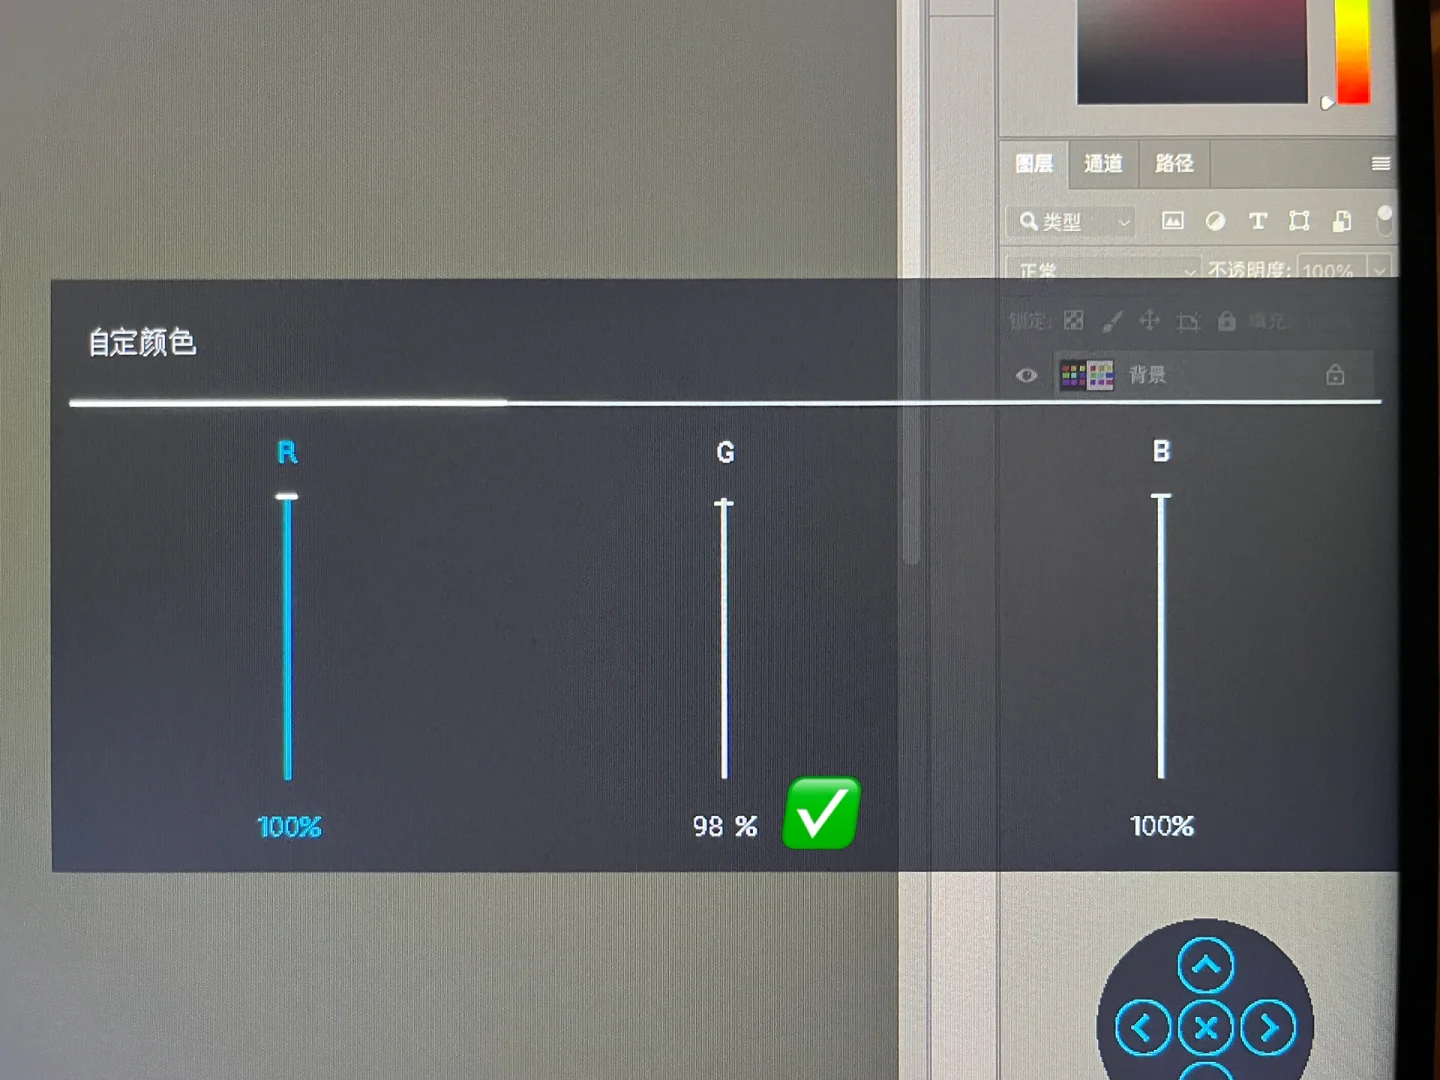
Task: Filter for shape layers icon
Action: 1299,221
